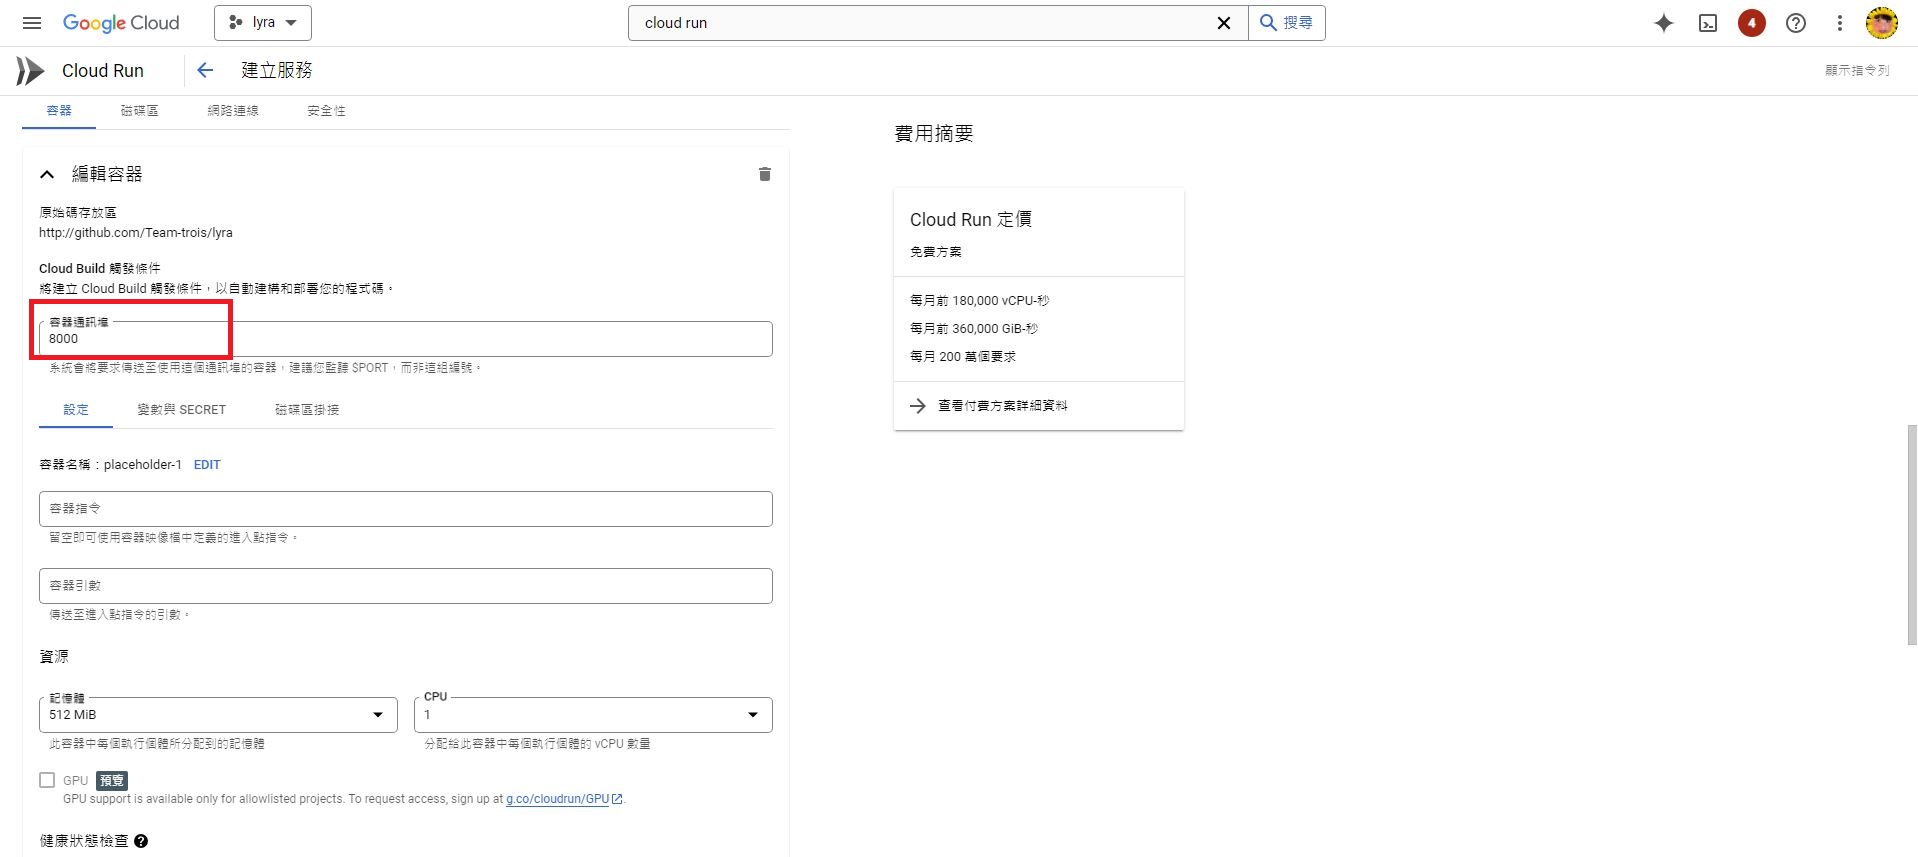Switch to the 網路連線 tab
This screenshot has width=1918, height=857.
233,111
